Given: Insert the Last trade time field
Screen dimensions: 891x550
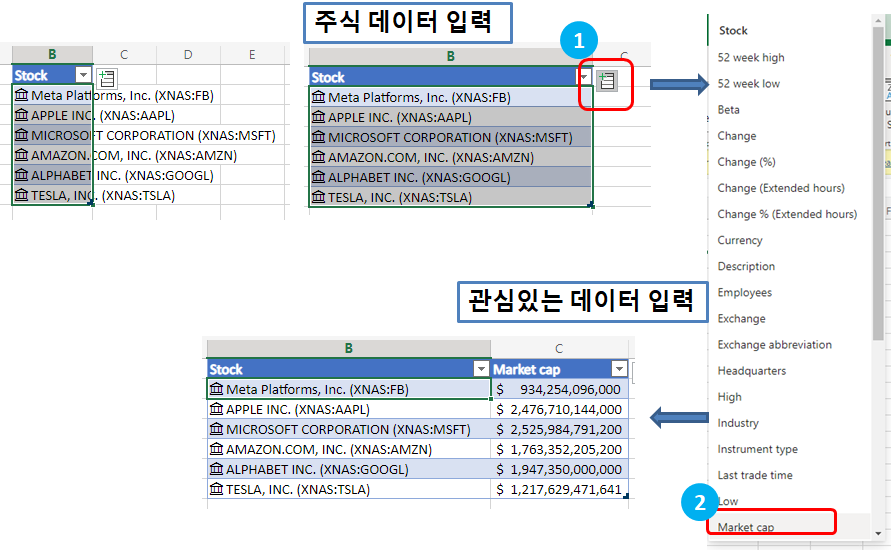Looking at the screenshot, I should [755, 476].
